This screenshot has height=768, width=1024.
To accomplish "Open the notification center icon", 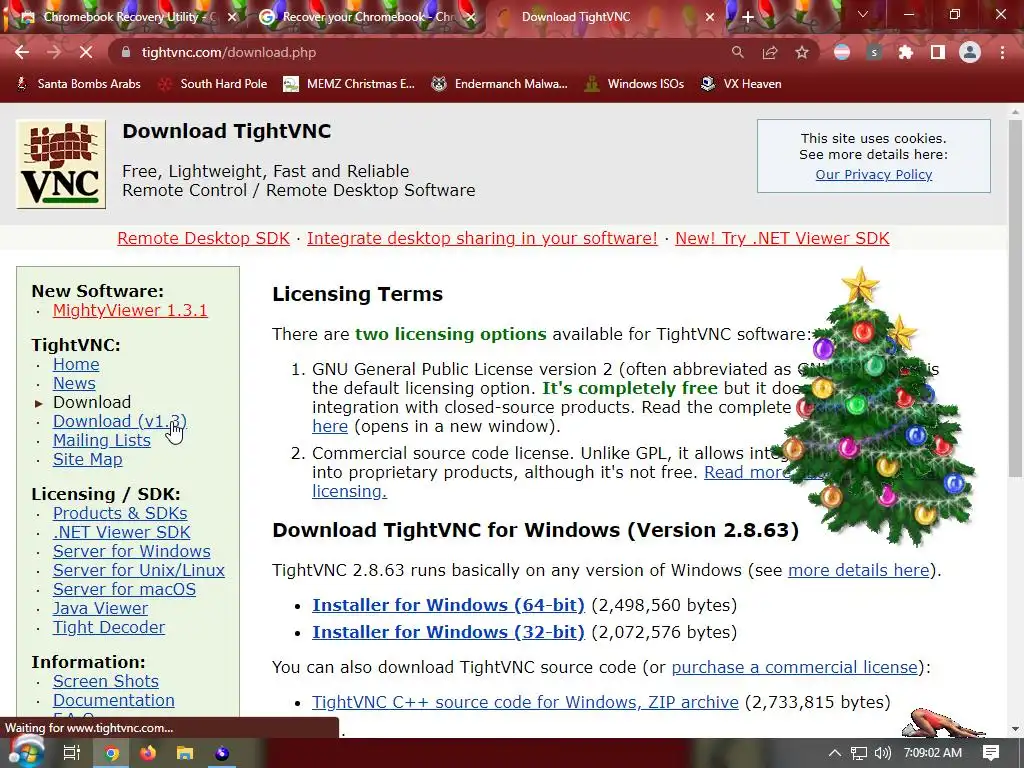I will (991, 753).
